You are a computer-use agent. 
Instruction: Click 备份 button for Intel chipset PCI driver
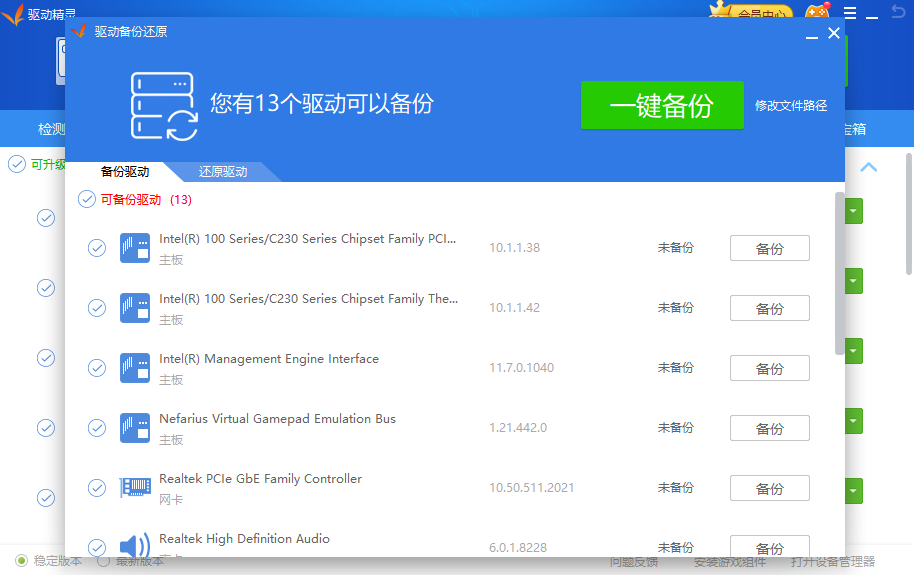click(x=769, y=248)
